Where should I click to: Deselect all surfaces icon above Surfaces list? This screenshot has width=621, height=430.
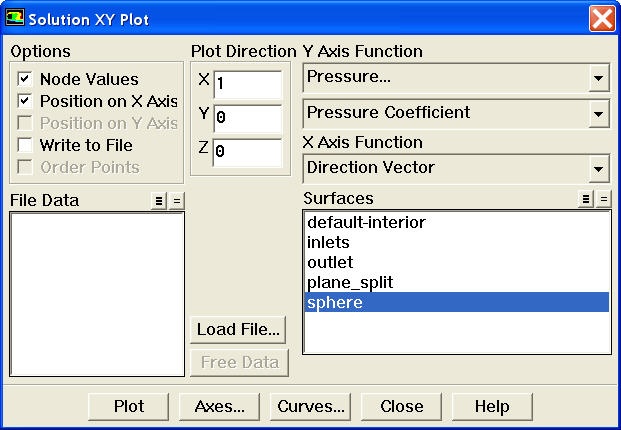[x=604, y=199]
